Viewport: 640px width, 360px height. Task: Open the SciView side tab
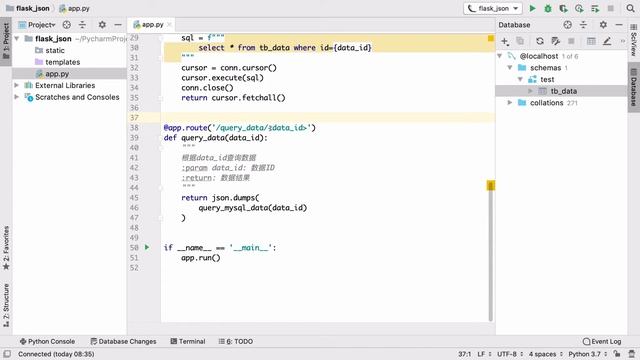click(x=633, y=39)
